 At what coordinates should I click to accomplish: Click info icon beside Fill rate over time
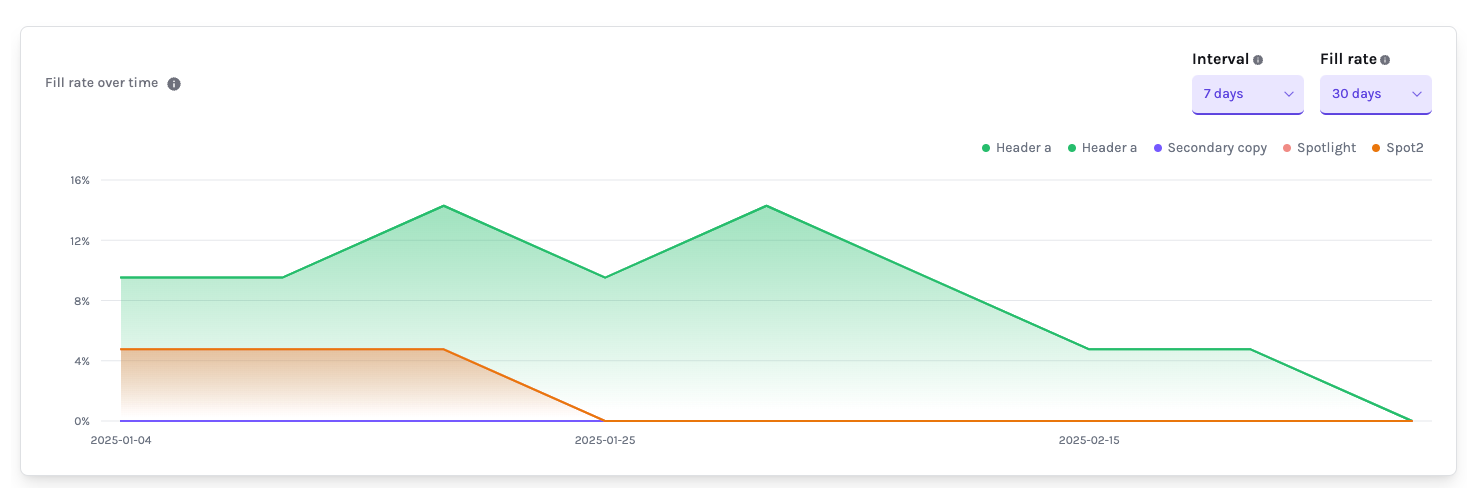pos(174,84)
